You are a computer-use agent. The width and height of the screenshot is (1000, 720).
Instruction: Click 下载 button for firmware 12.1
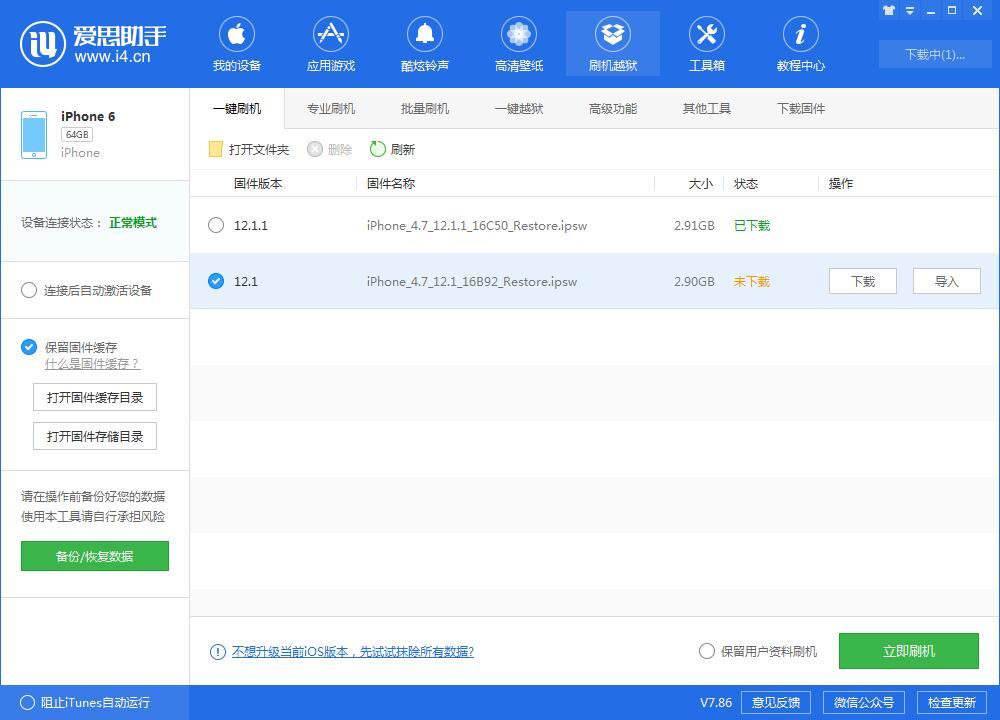coord(863,281)
